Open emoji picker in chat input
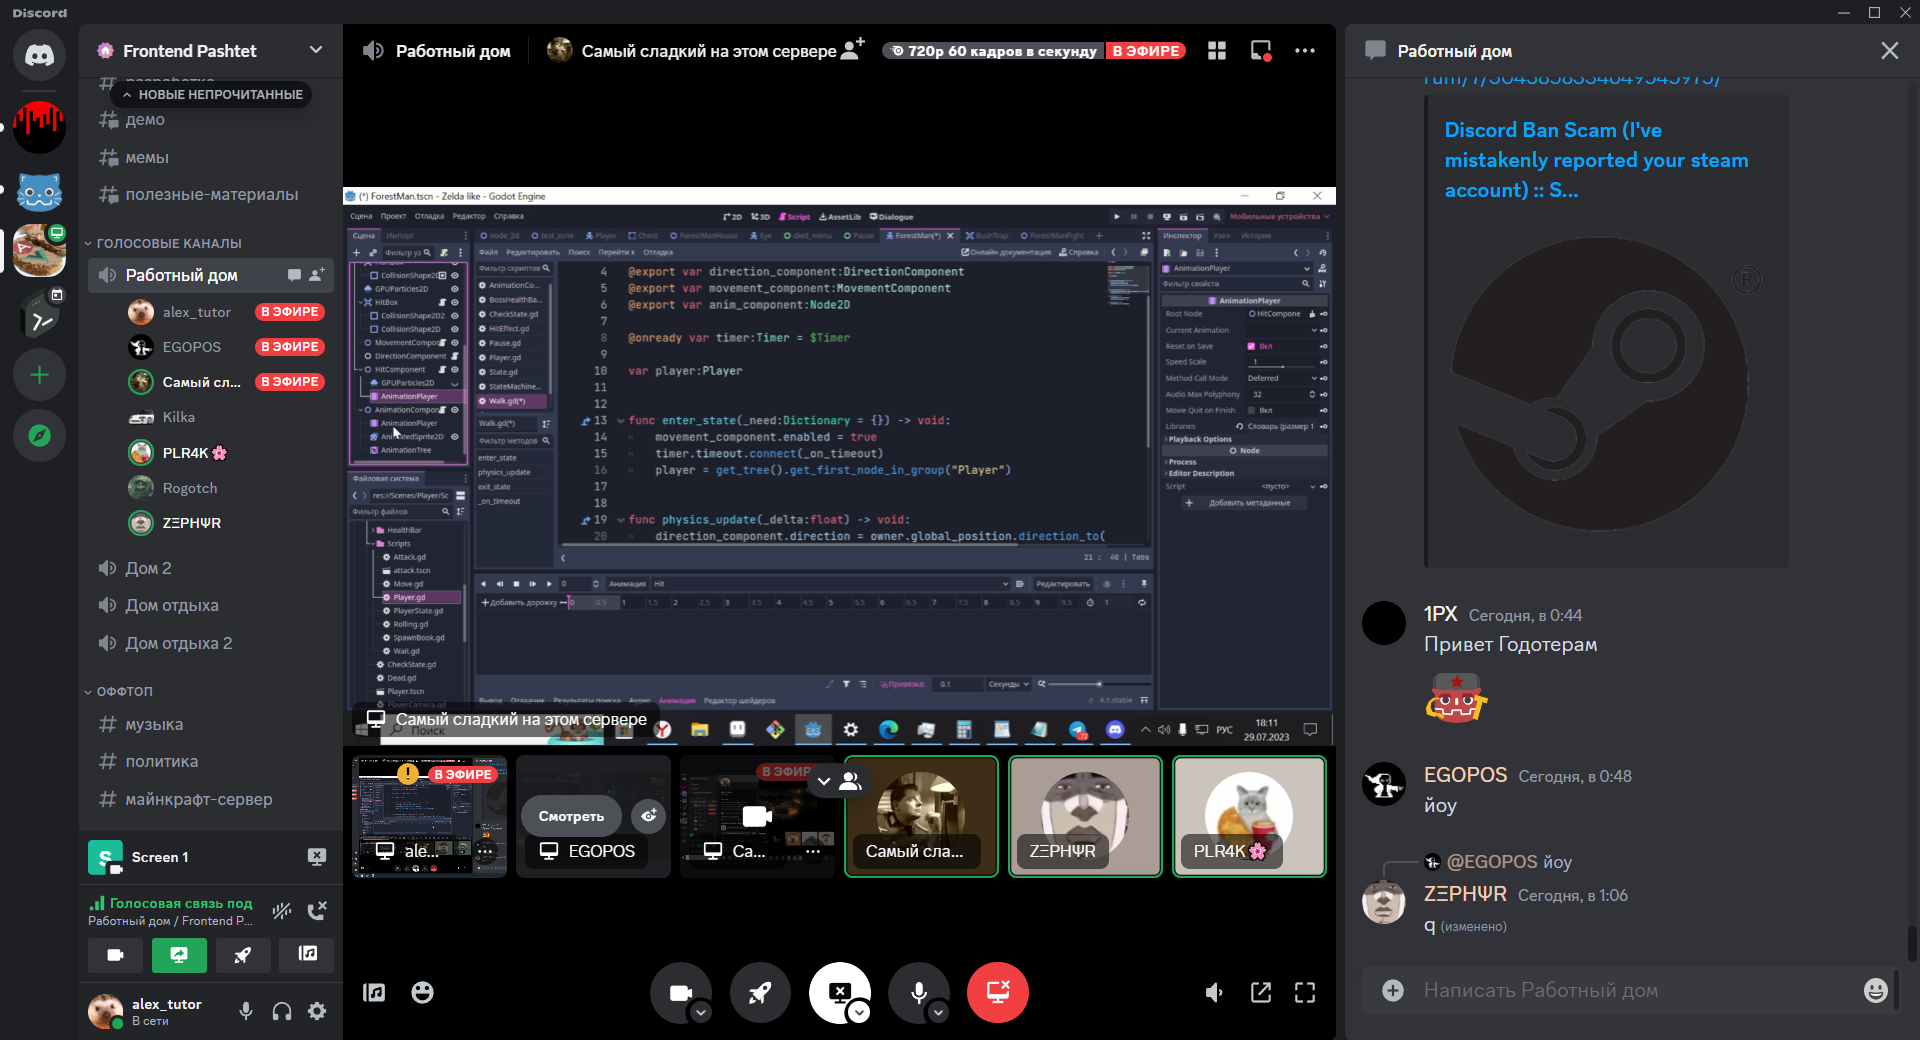Viewport: 1920px width, 1040px height. pos(1875,990)
